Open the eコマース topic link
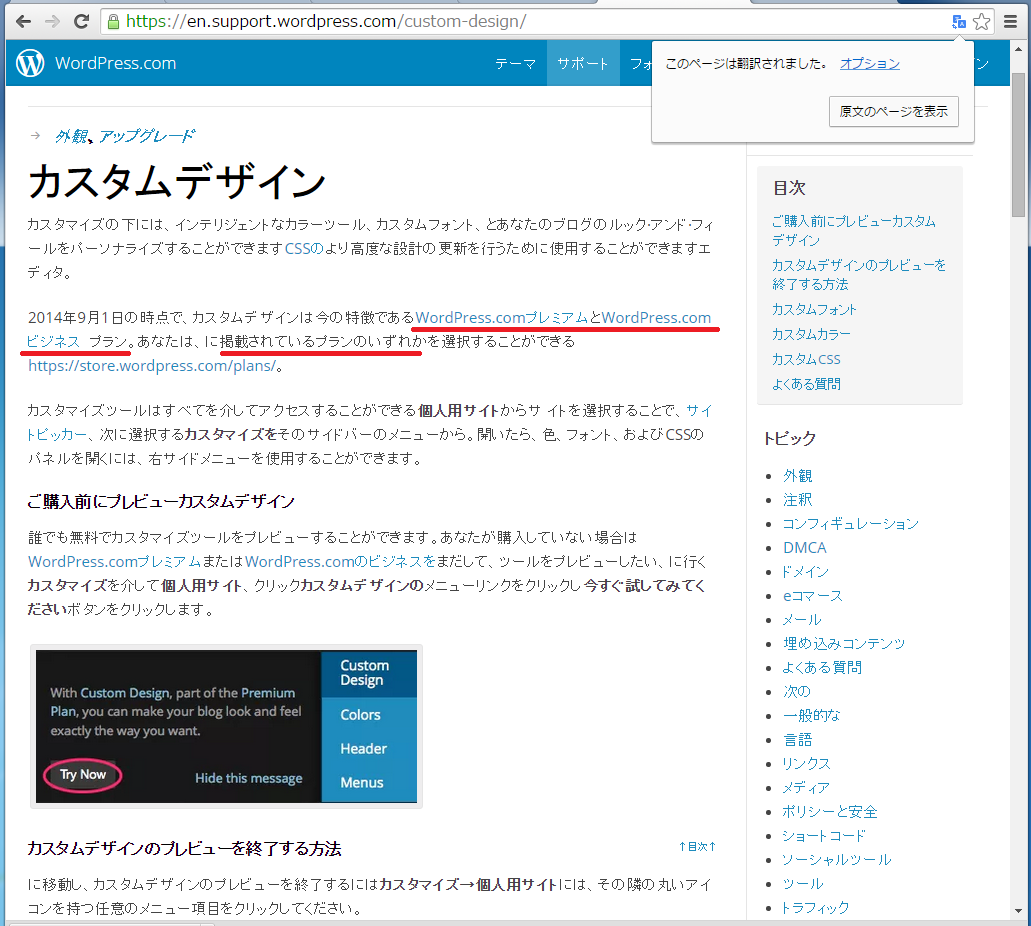This screenshot has height=926, width=1031. tap(813, 596)
